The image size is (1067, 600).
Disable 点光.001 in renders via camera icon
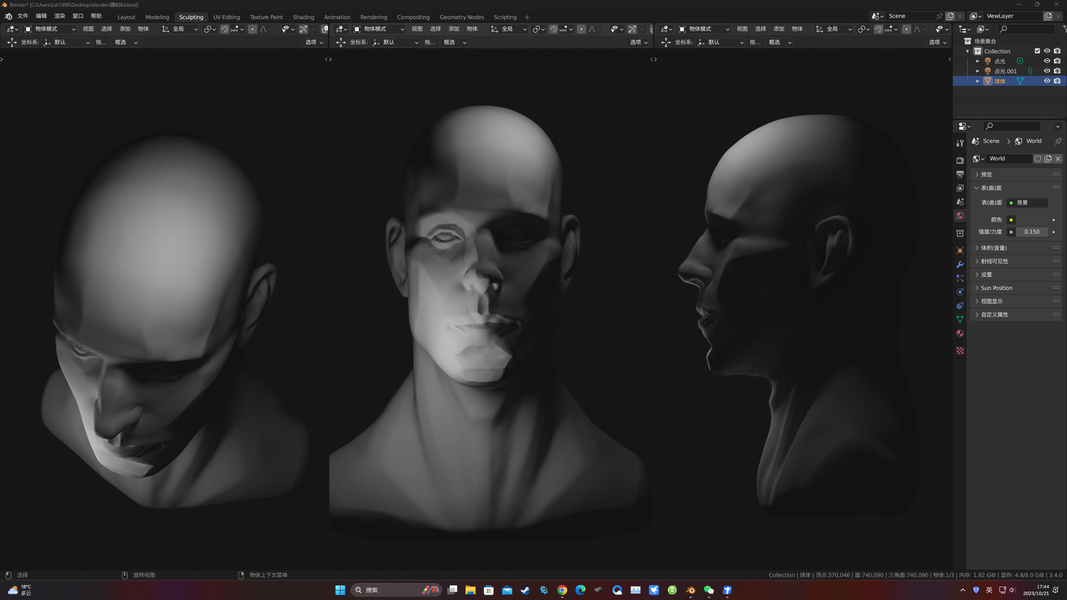1057,71
